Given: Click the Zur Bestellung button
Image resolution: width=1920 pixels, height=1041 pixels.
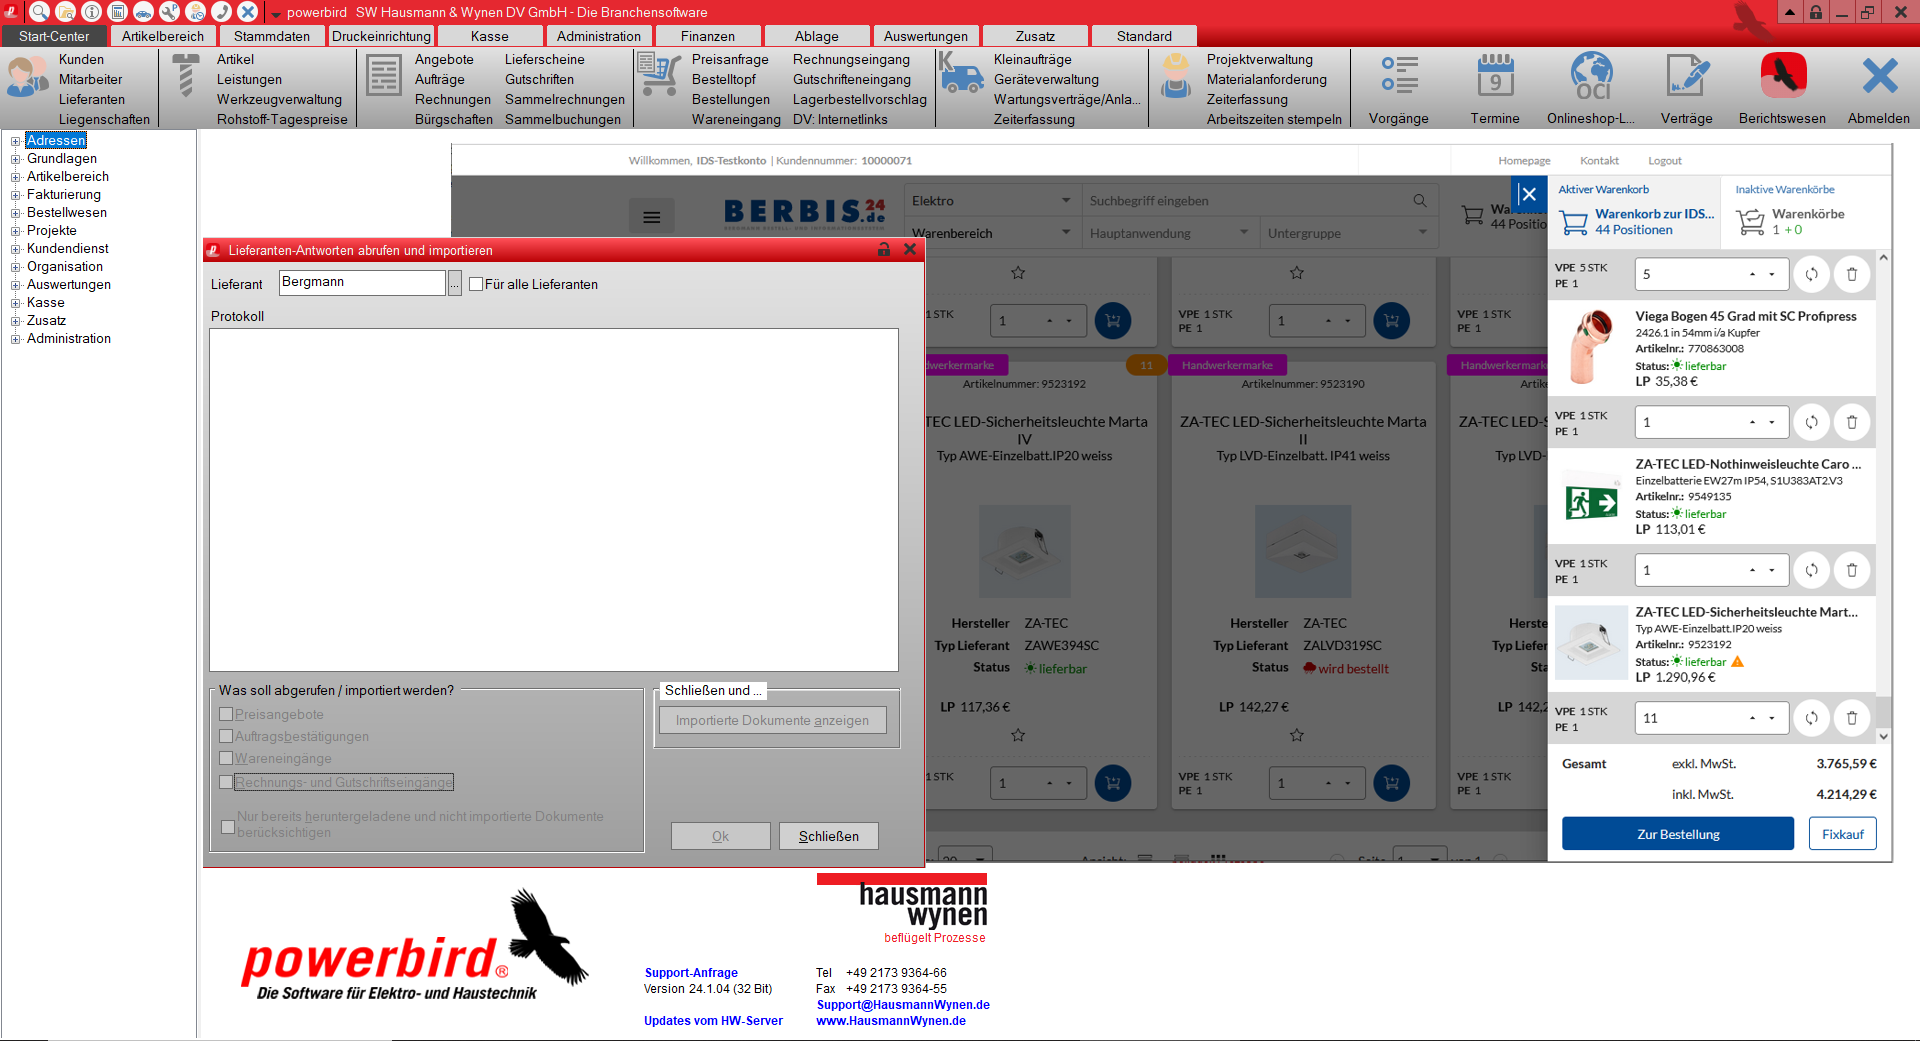Looking at the screenshot, I should (x=1678, y=834).
